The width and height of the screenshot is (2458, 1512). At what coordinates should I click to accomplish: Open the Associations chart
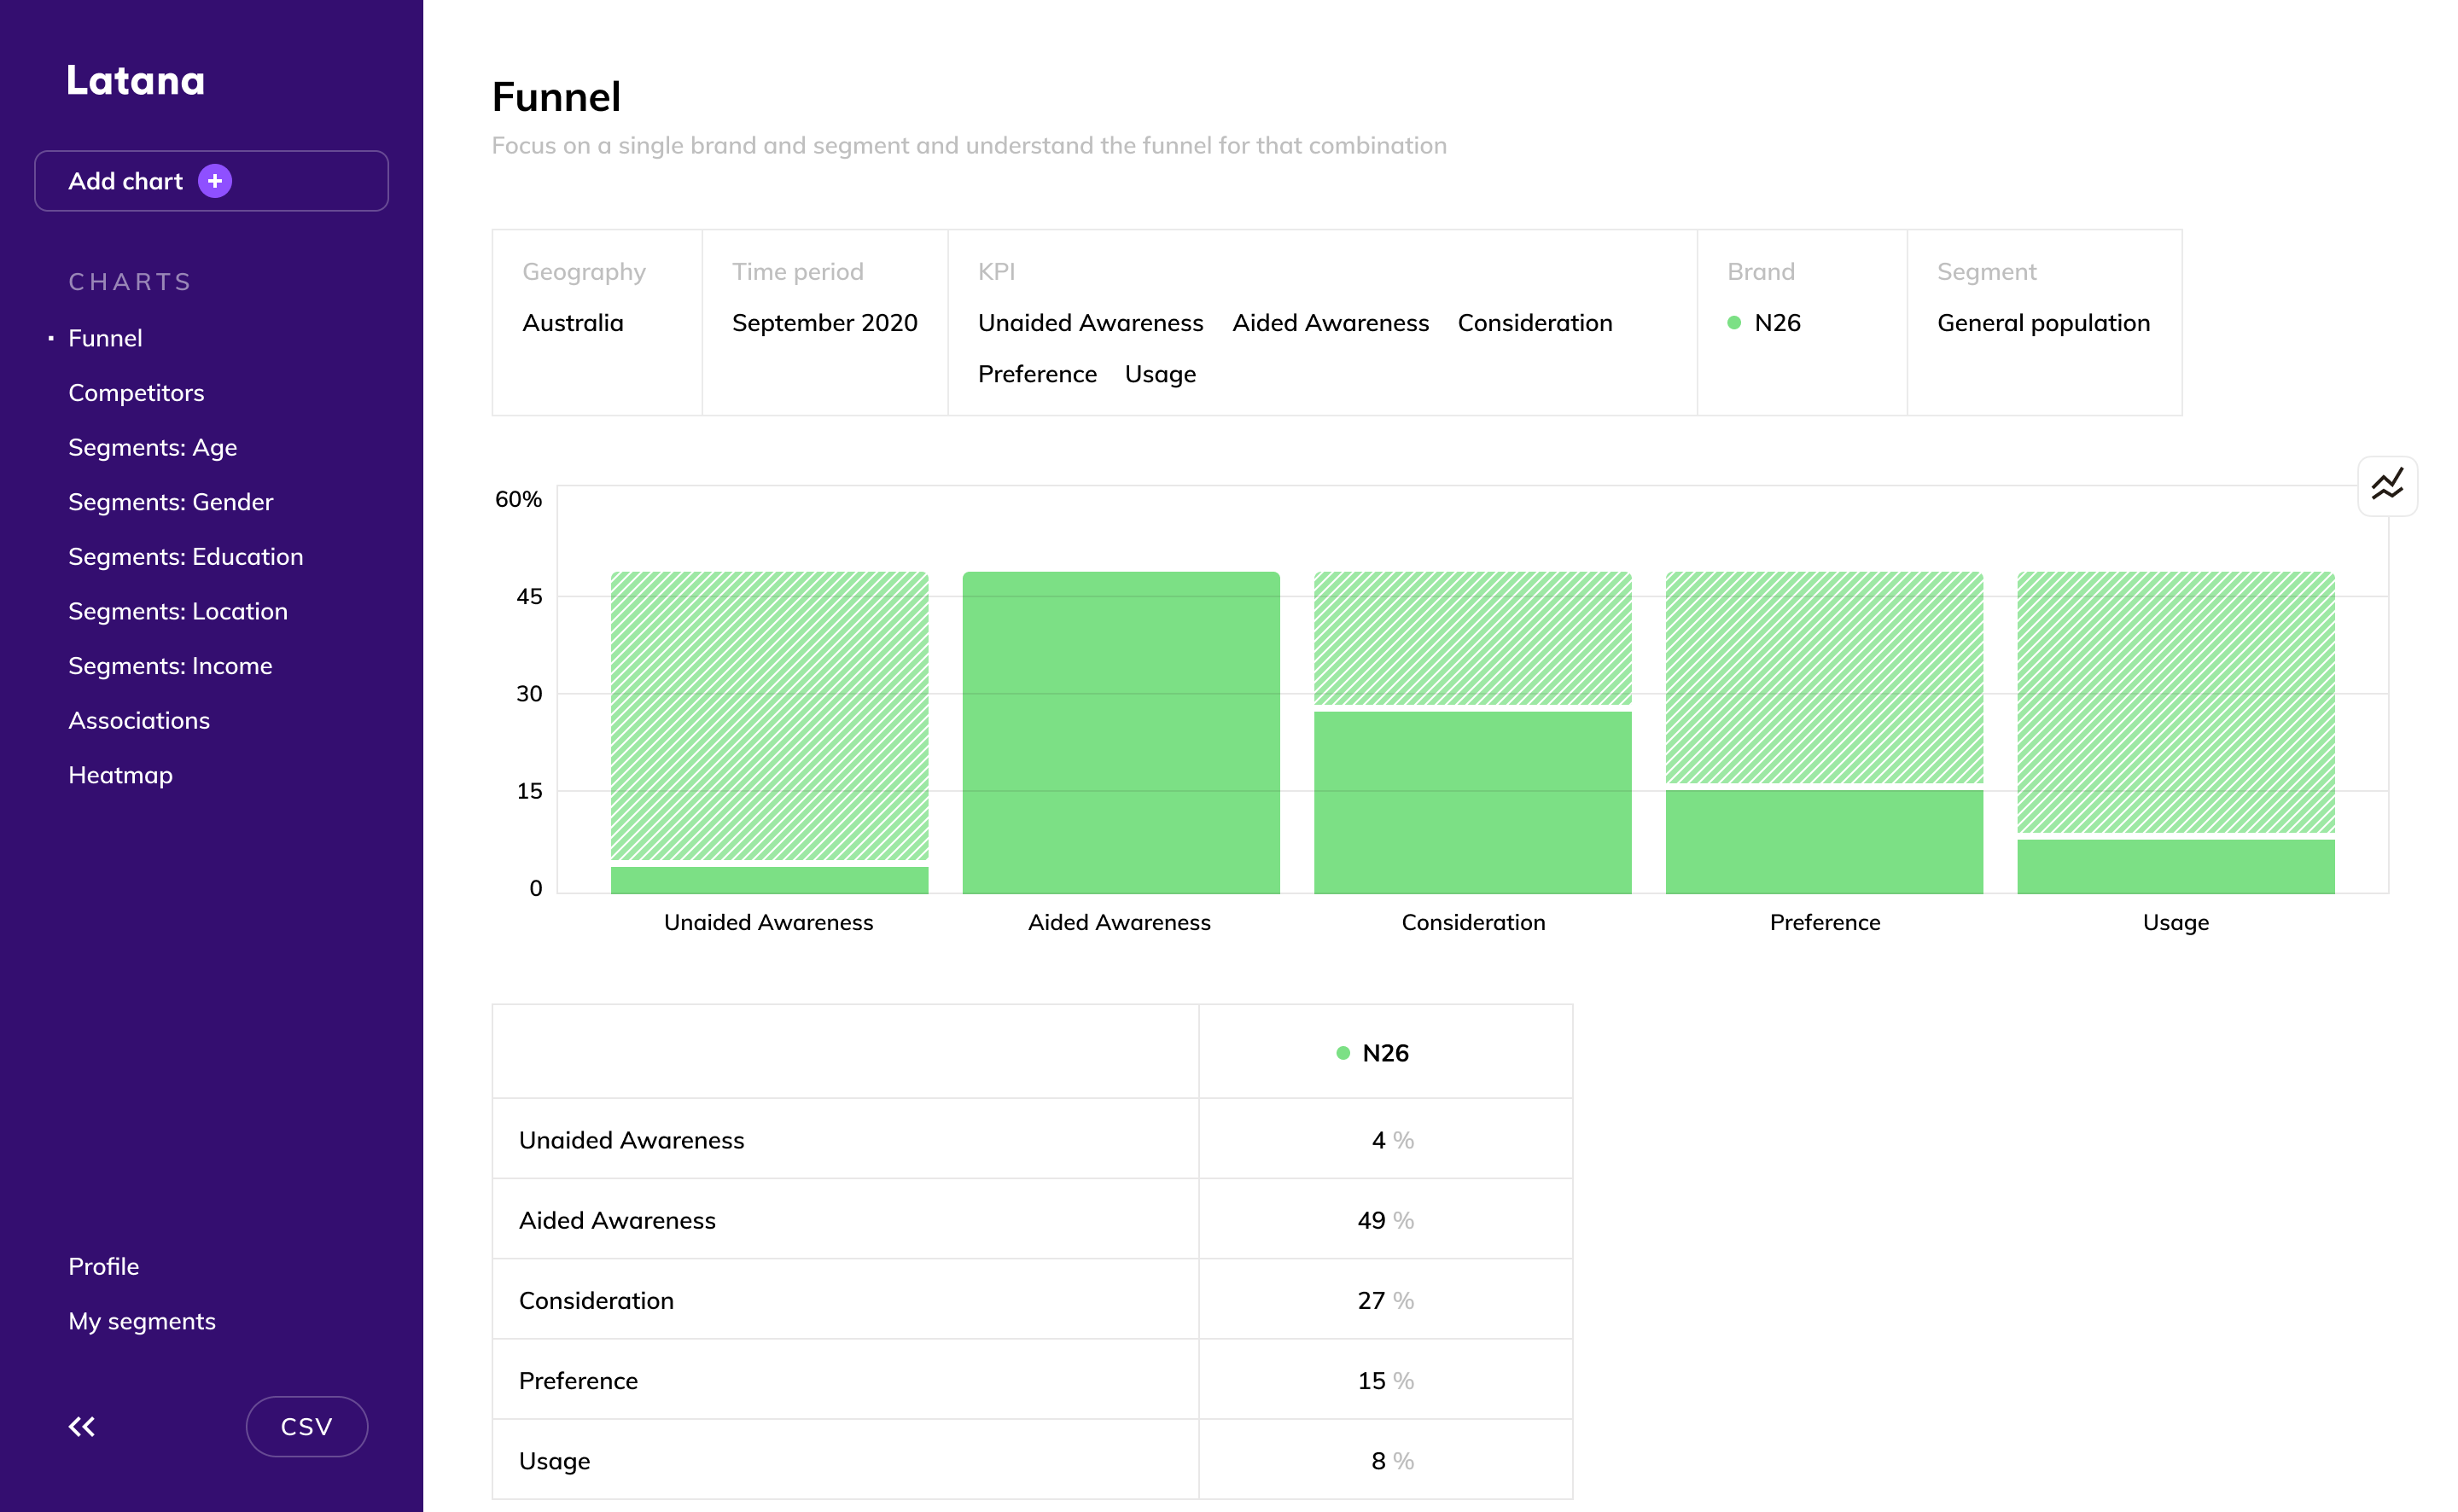tap(139, 720)
